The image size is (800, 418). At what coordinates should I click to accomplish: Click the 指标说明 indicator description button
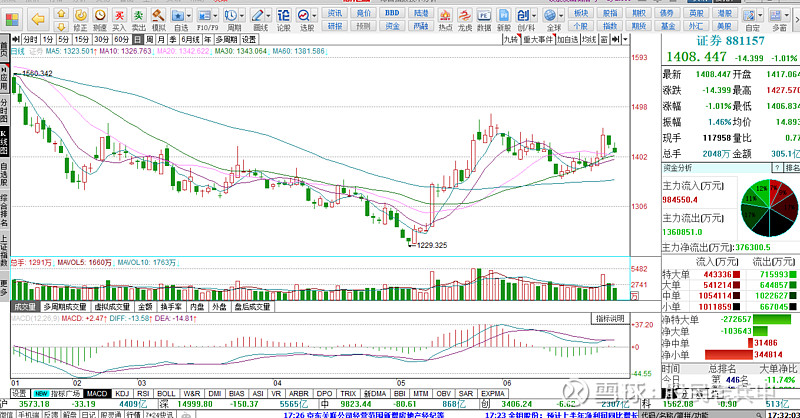click(x=609, y=317)
